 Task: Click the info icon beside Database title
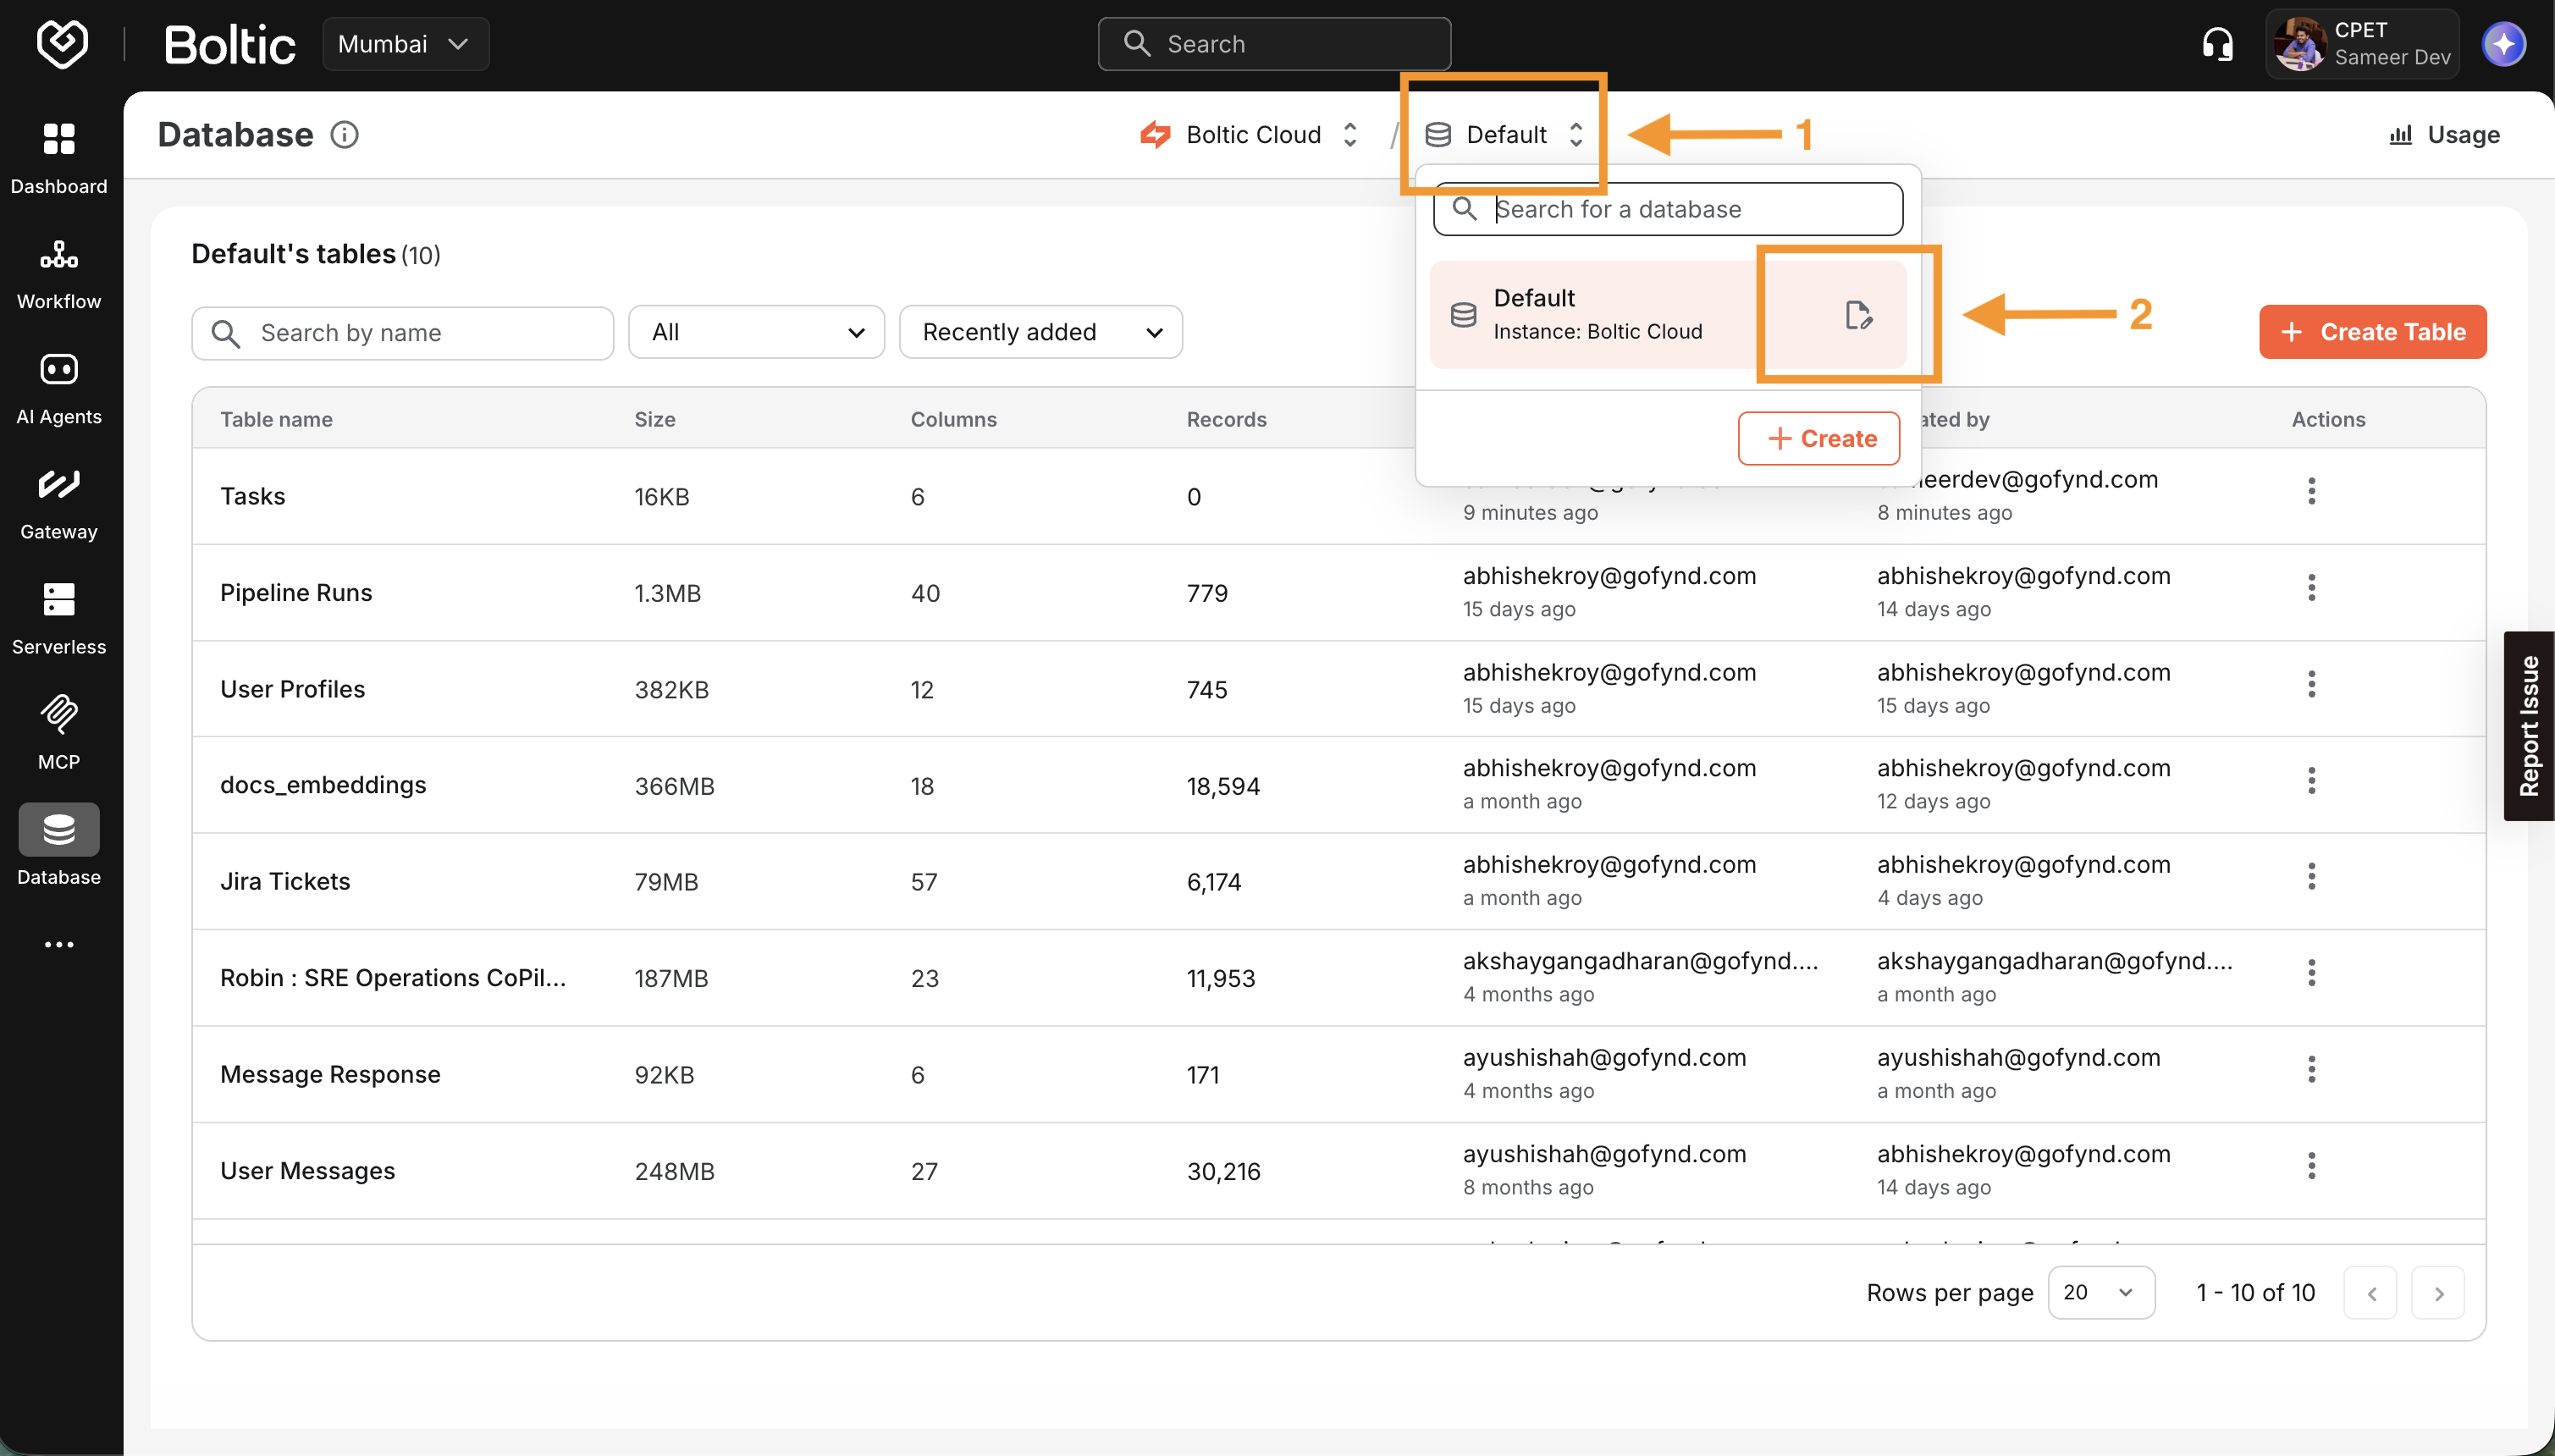pyautogui.click(x=344, y=134)
